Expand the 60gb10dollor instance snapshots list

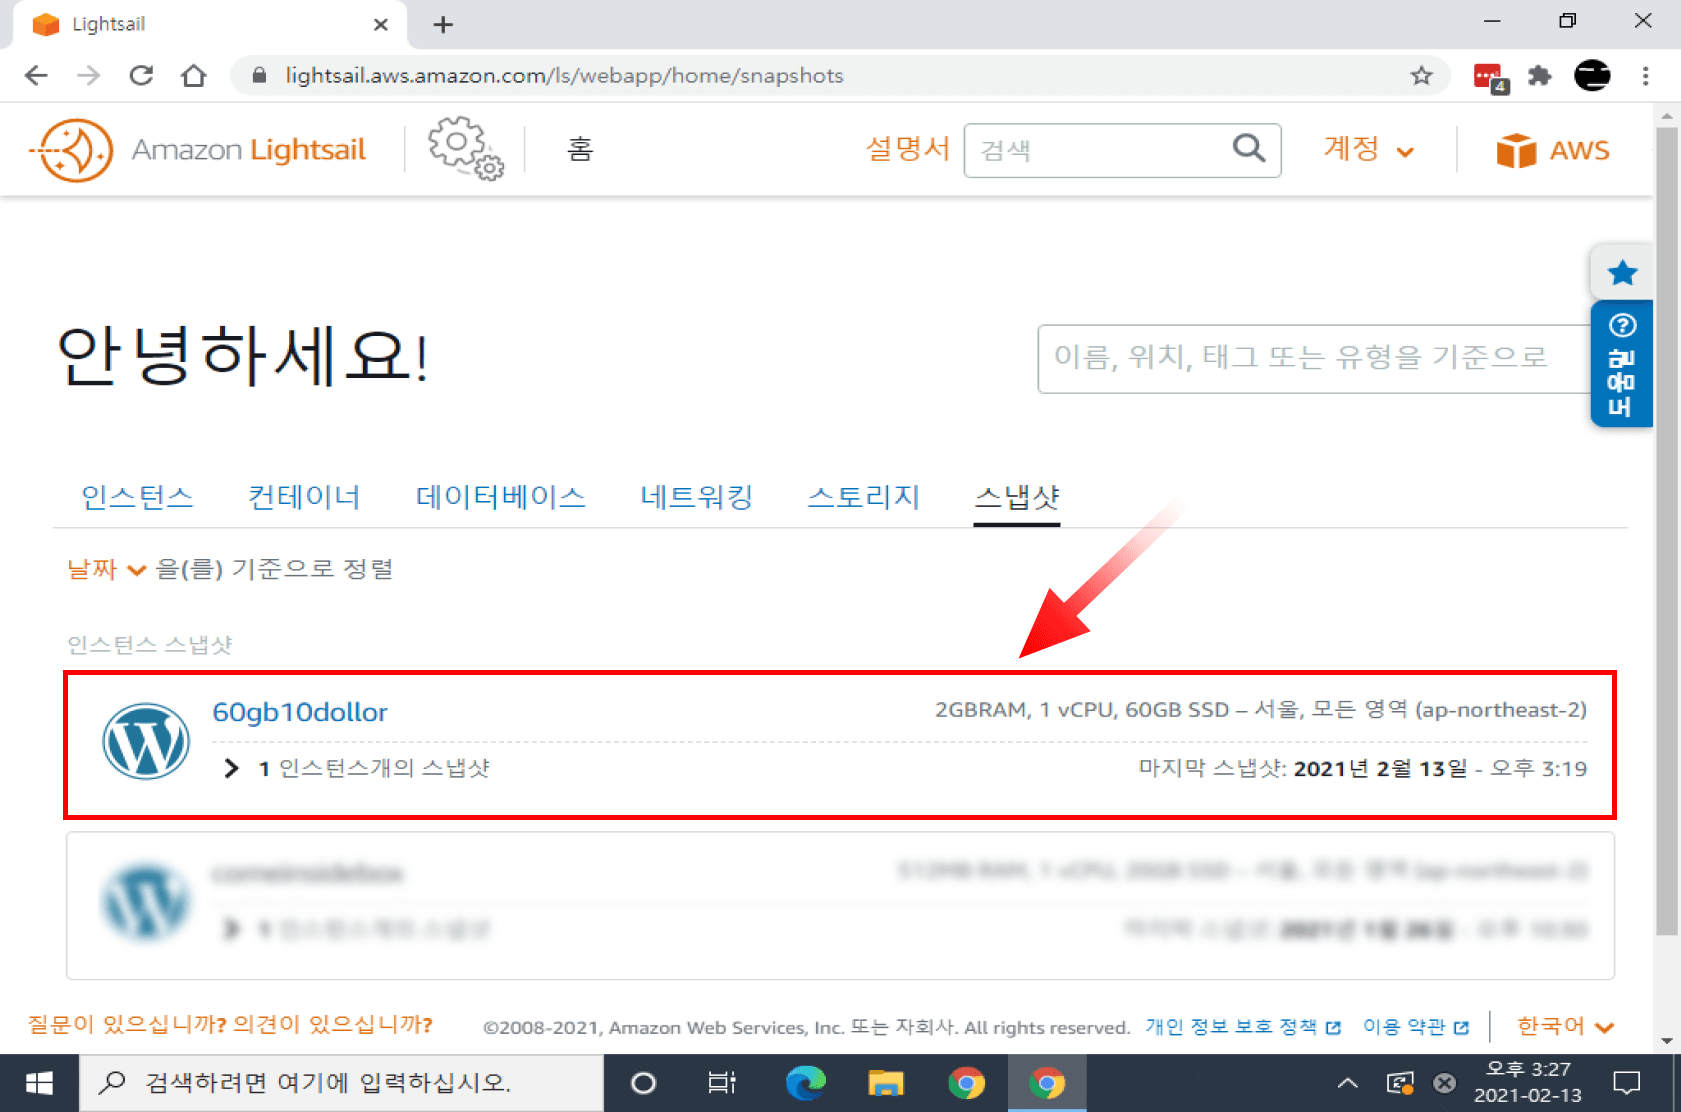(x=232, y=768)
